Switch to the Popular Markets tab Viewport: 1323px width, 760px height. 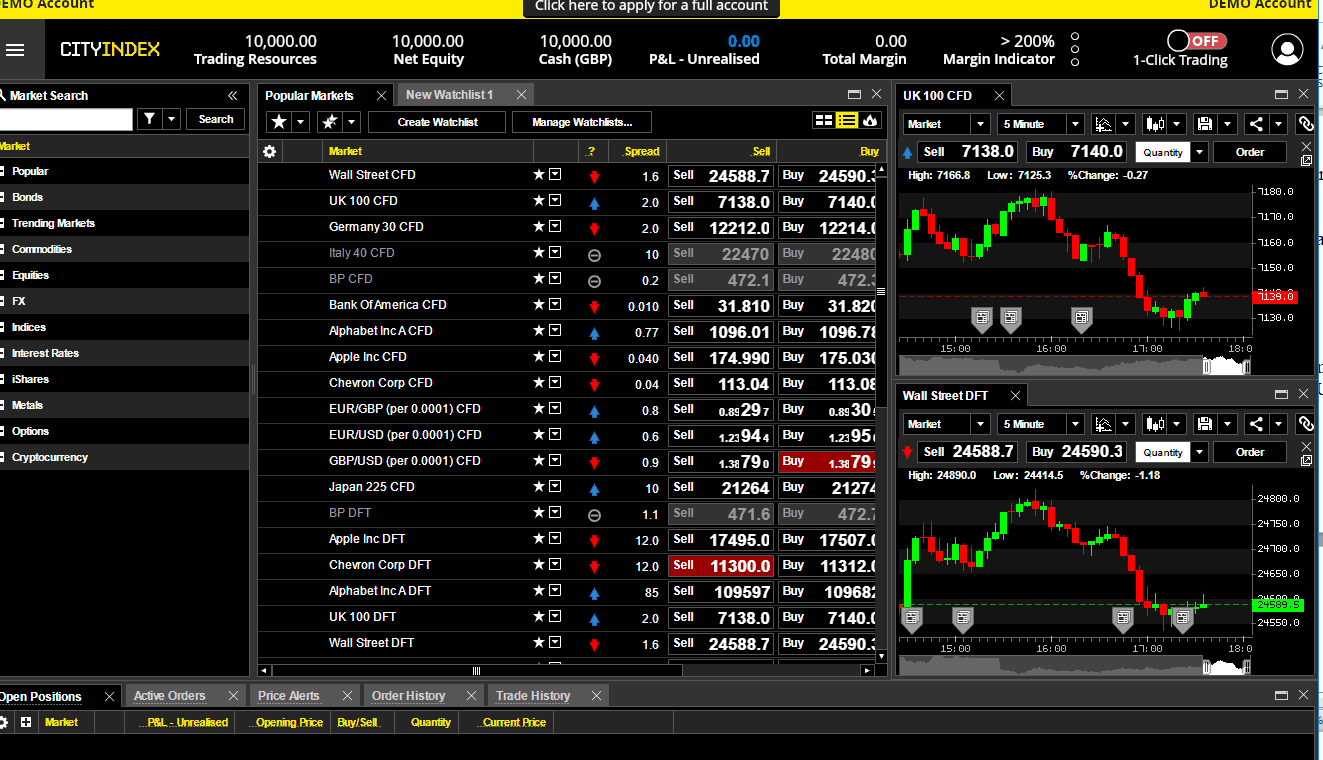[x=310, y=95]
